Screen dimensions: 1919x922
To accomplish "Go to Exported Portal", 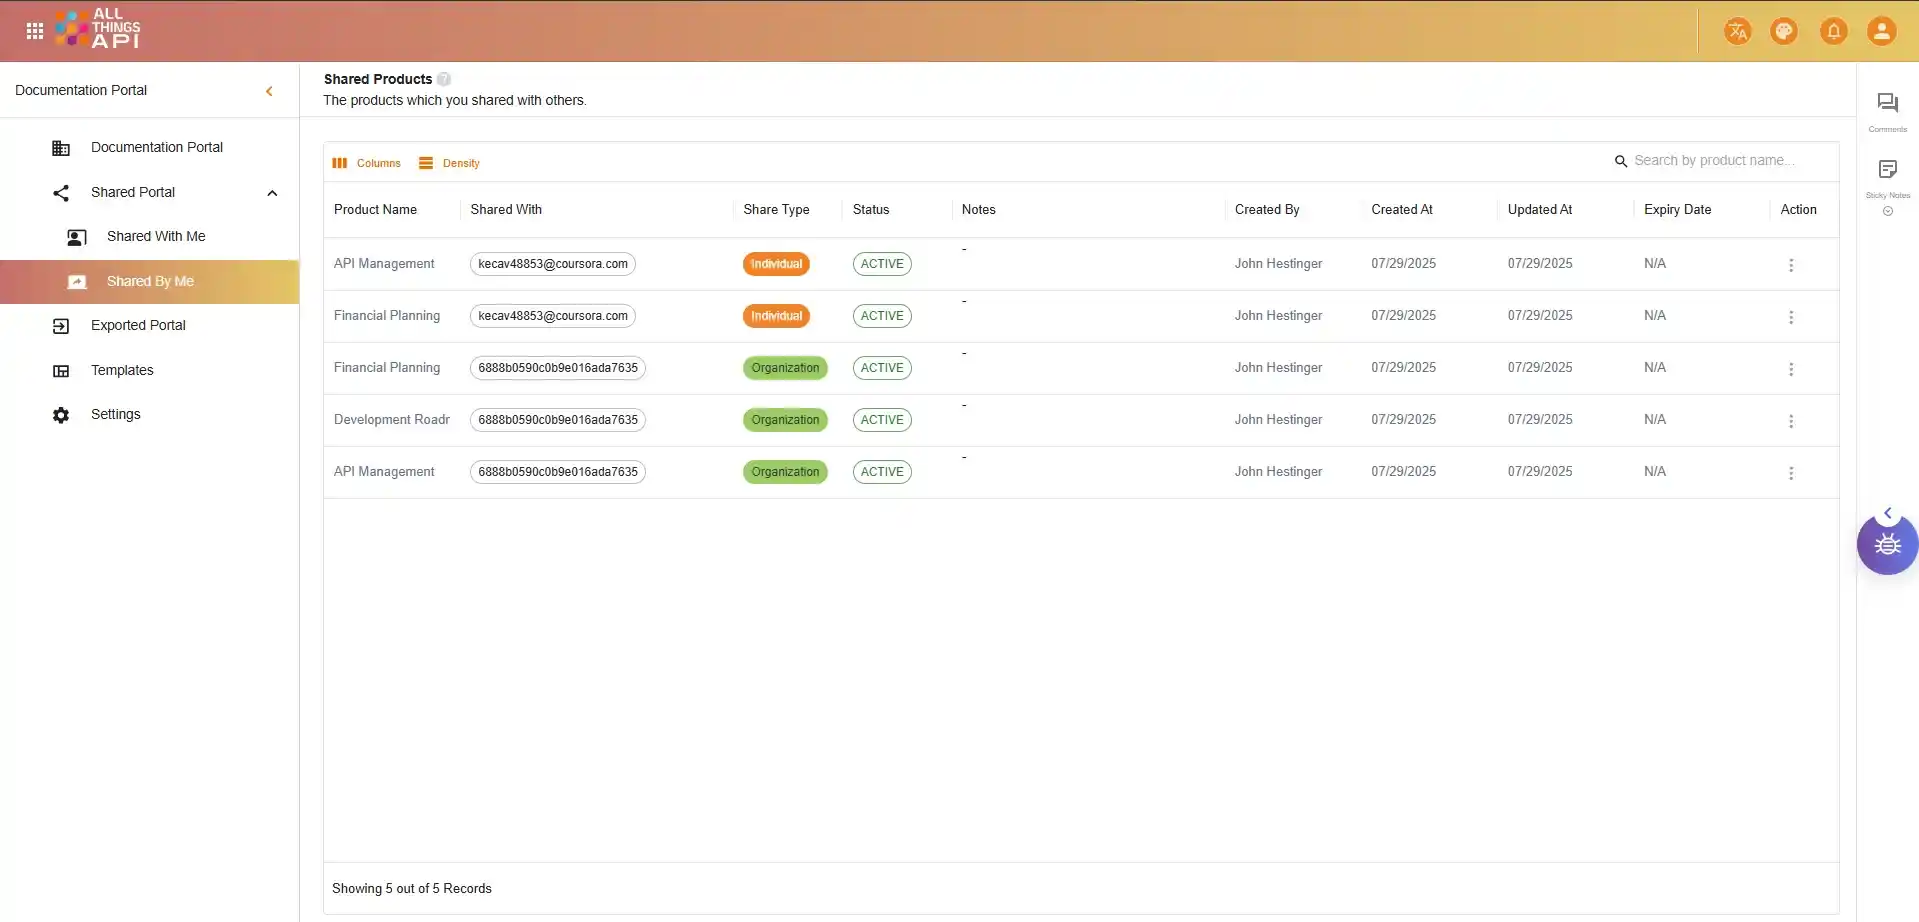I will [x=138, y=326].
